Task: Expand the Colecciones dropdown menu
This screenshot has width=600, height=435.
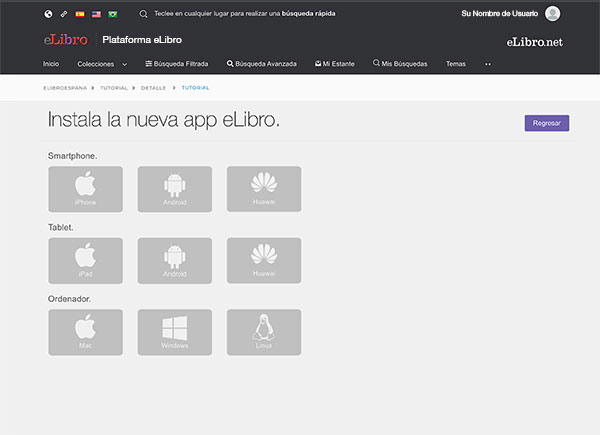Action: point(102,64)
